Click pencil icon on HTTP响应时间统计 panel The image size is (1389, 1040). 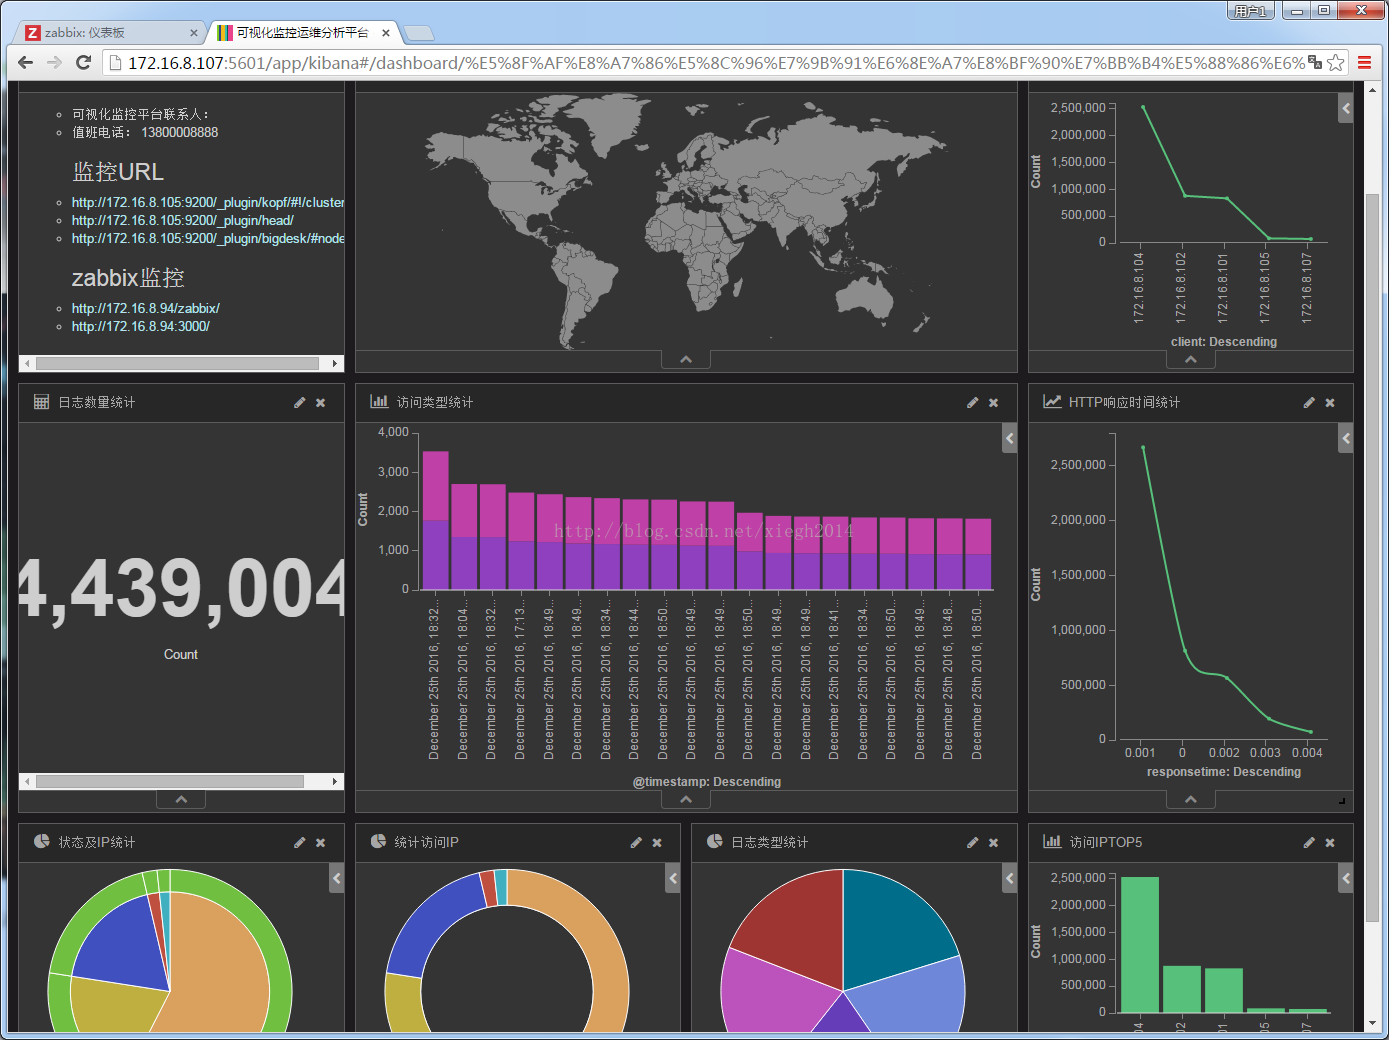coord(1309,403)
